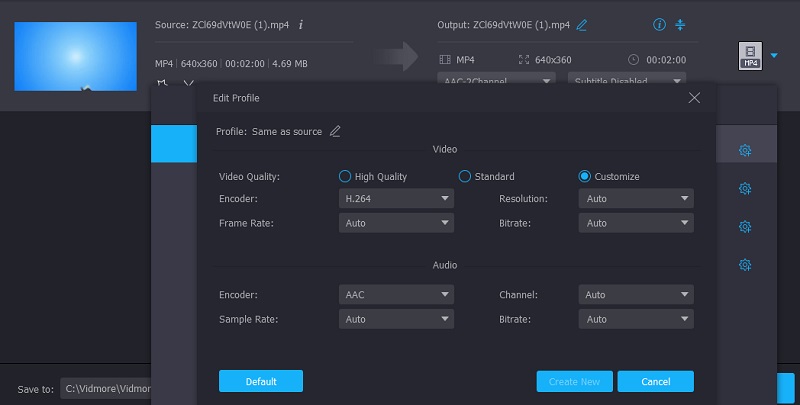Screen dimensions: 800x405
Task: Click the MP4 output format icon
Action: click(750, 55)
